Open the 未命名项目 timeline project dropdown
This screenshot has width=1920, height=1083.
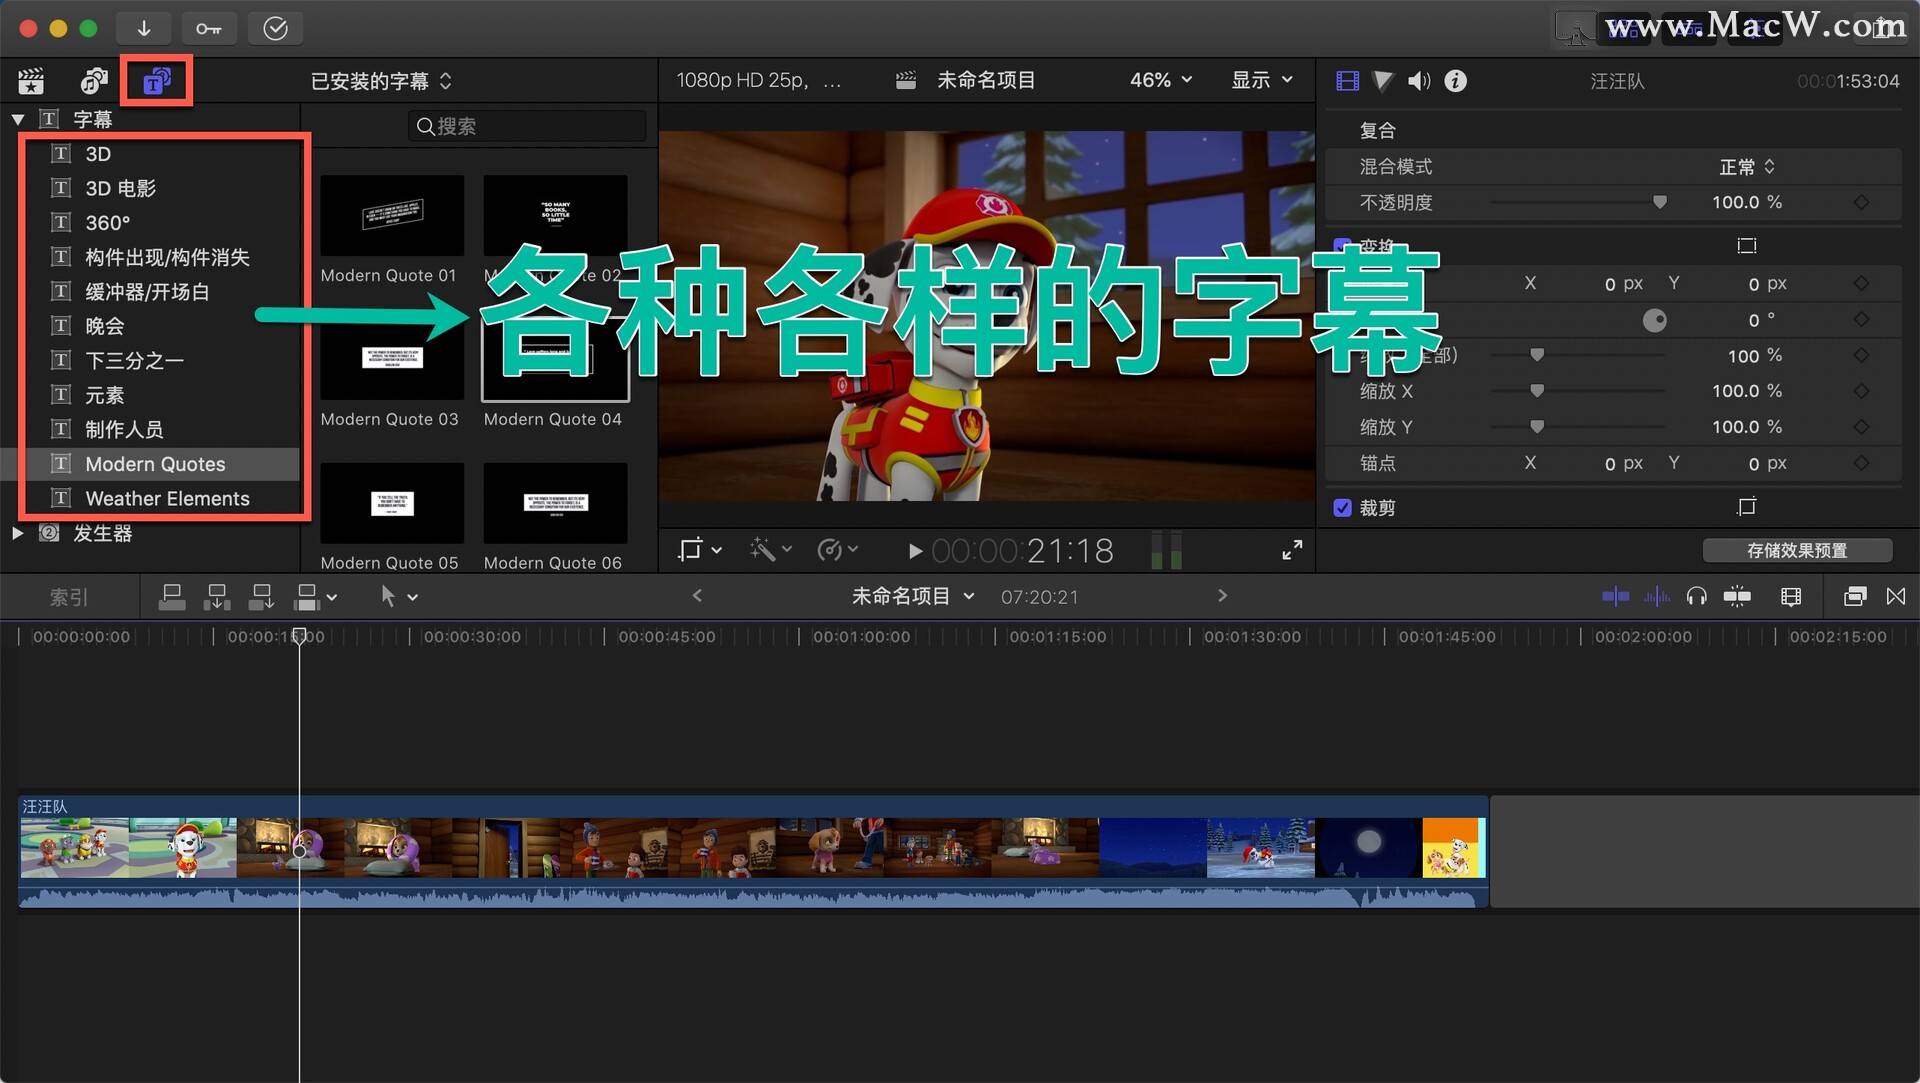click(912, 596)
